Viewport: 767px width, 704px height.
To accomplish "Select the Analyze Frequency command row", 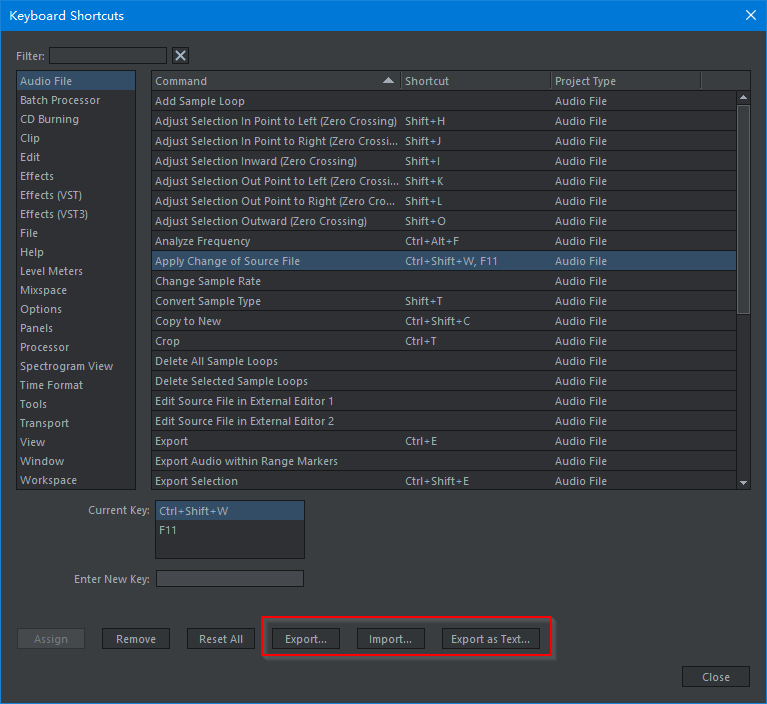I will click(x=275, y=241).
